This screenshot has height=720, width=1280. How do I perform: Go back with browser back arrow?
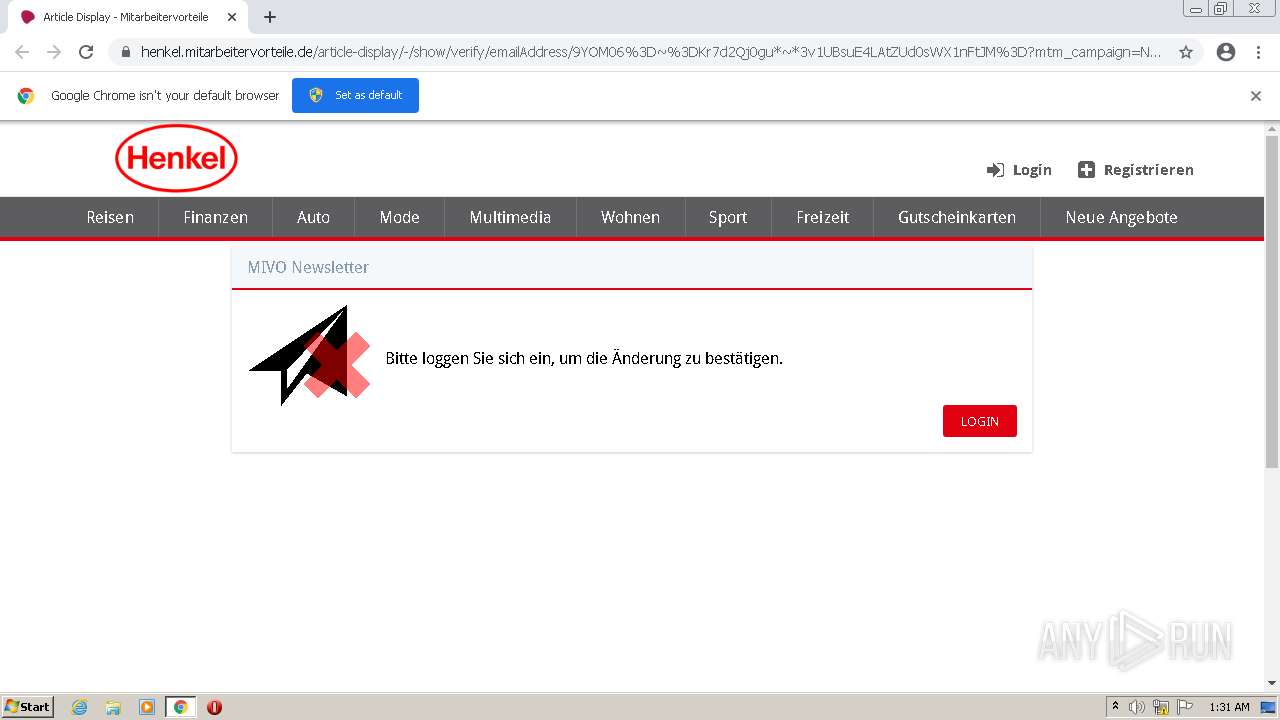click(x=22, y=52)
